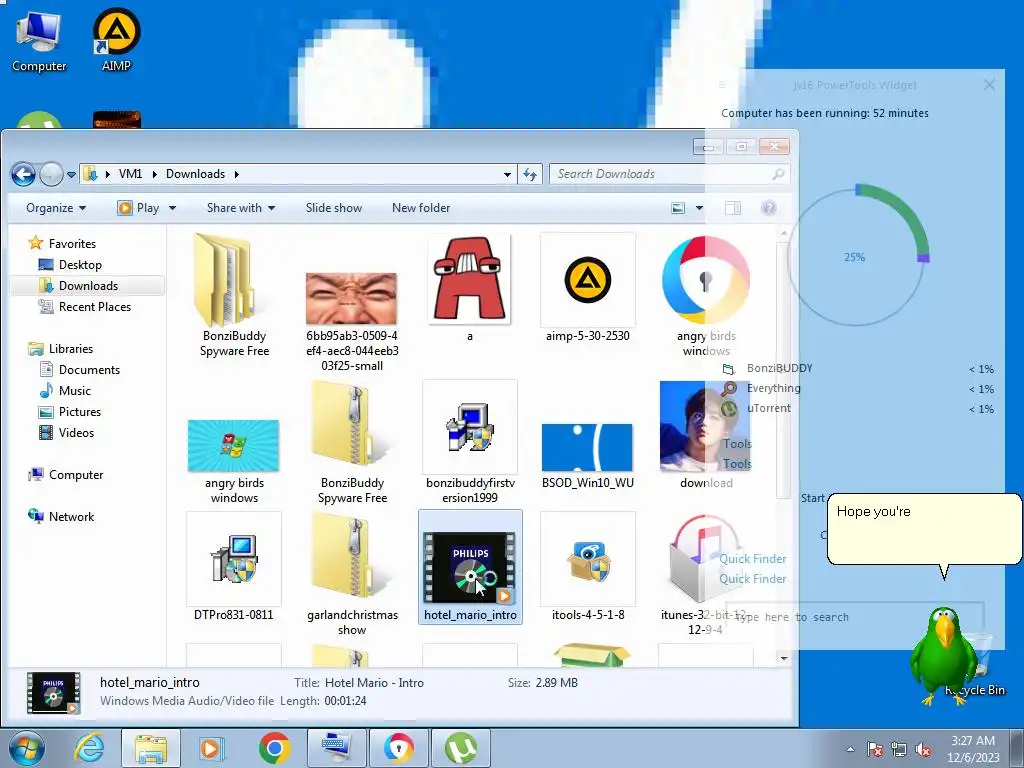Image resolution: width=1024 pixels, height=768 pixels.
Task: Open Recent Places in navigation pane
Action: 85,307
